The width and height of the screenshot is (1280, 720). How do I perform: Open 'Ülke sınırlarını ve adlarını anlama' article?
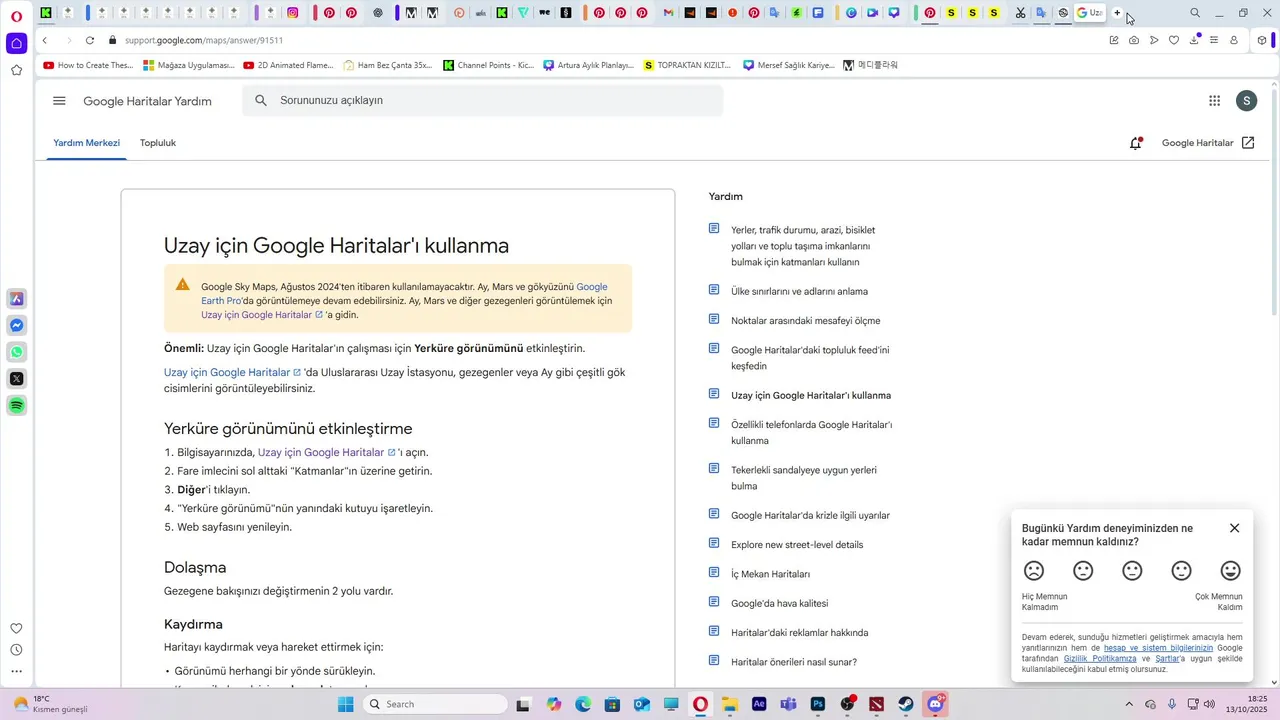pos(799,291)
